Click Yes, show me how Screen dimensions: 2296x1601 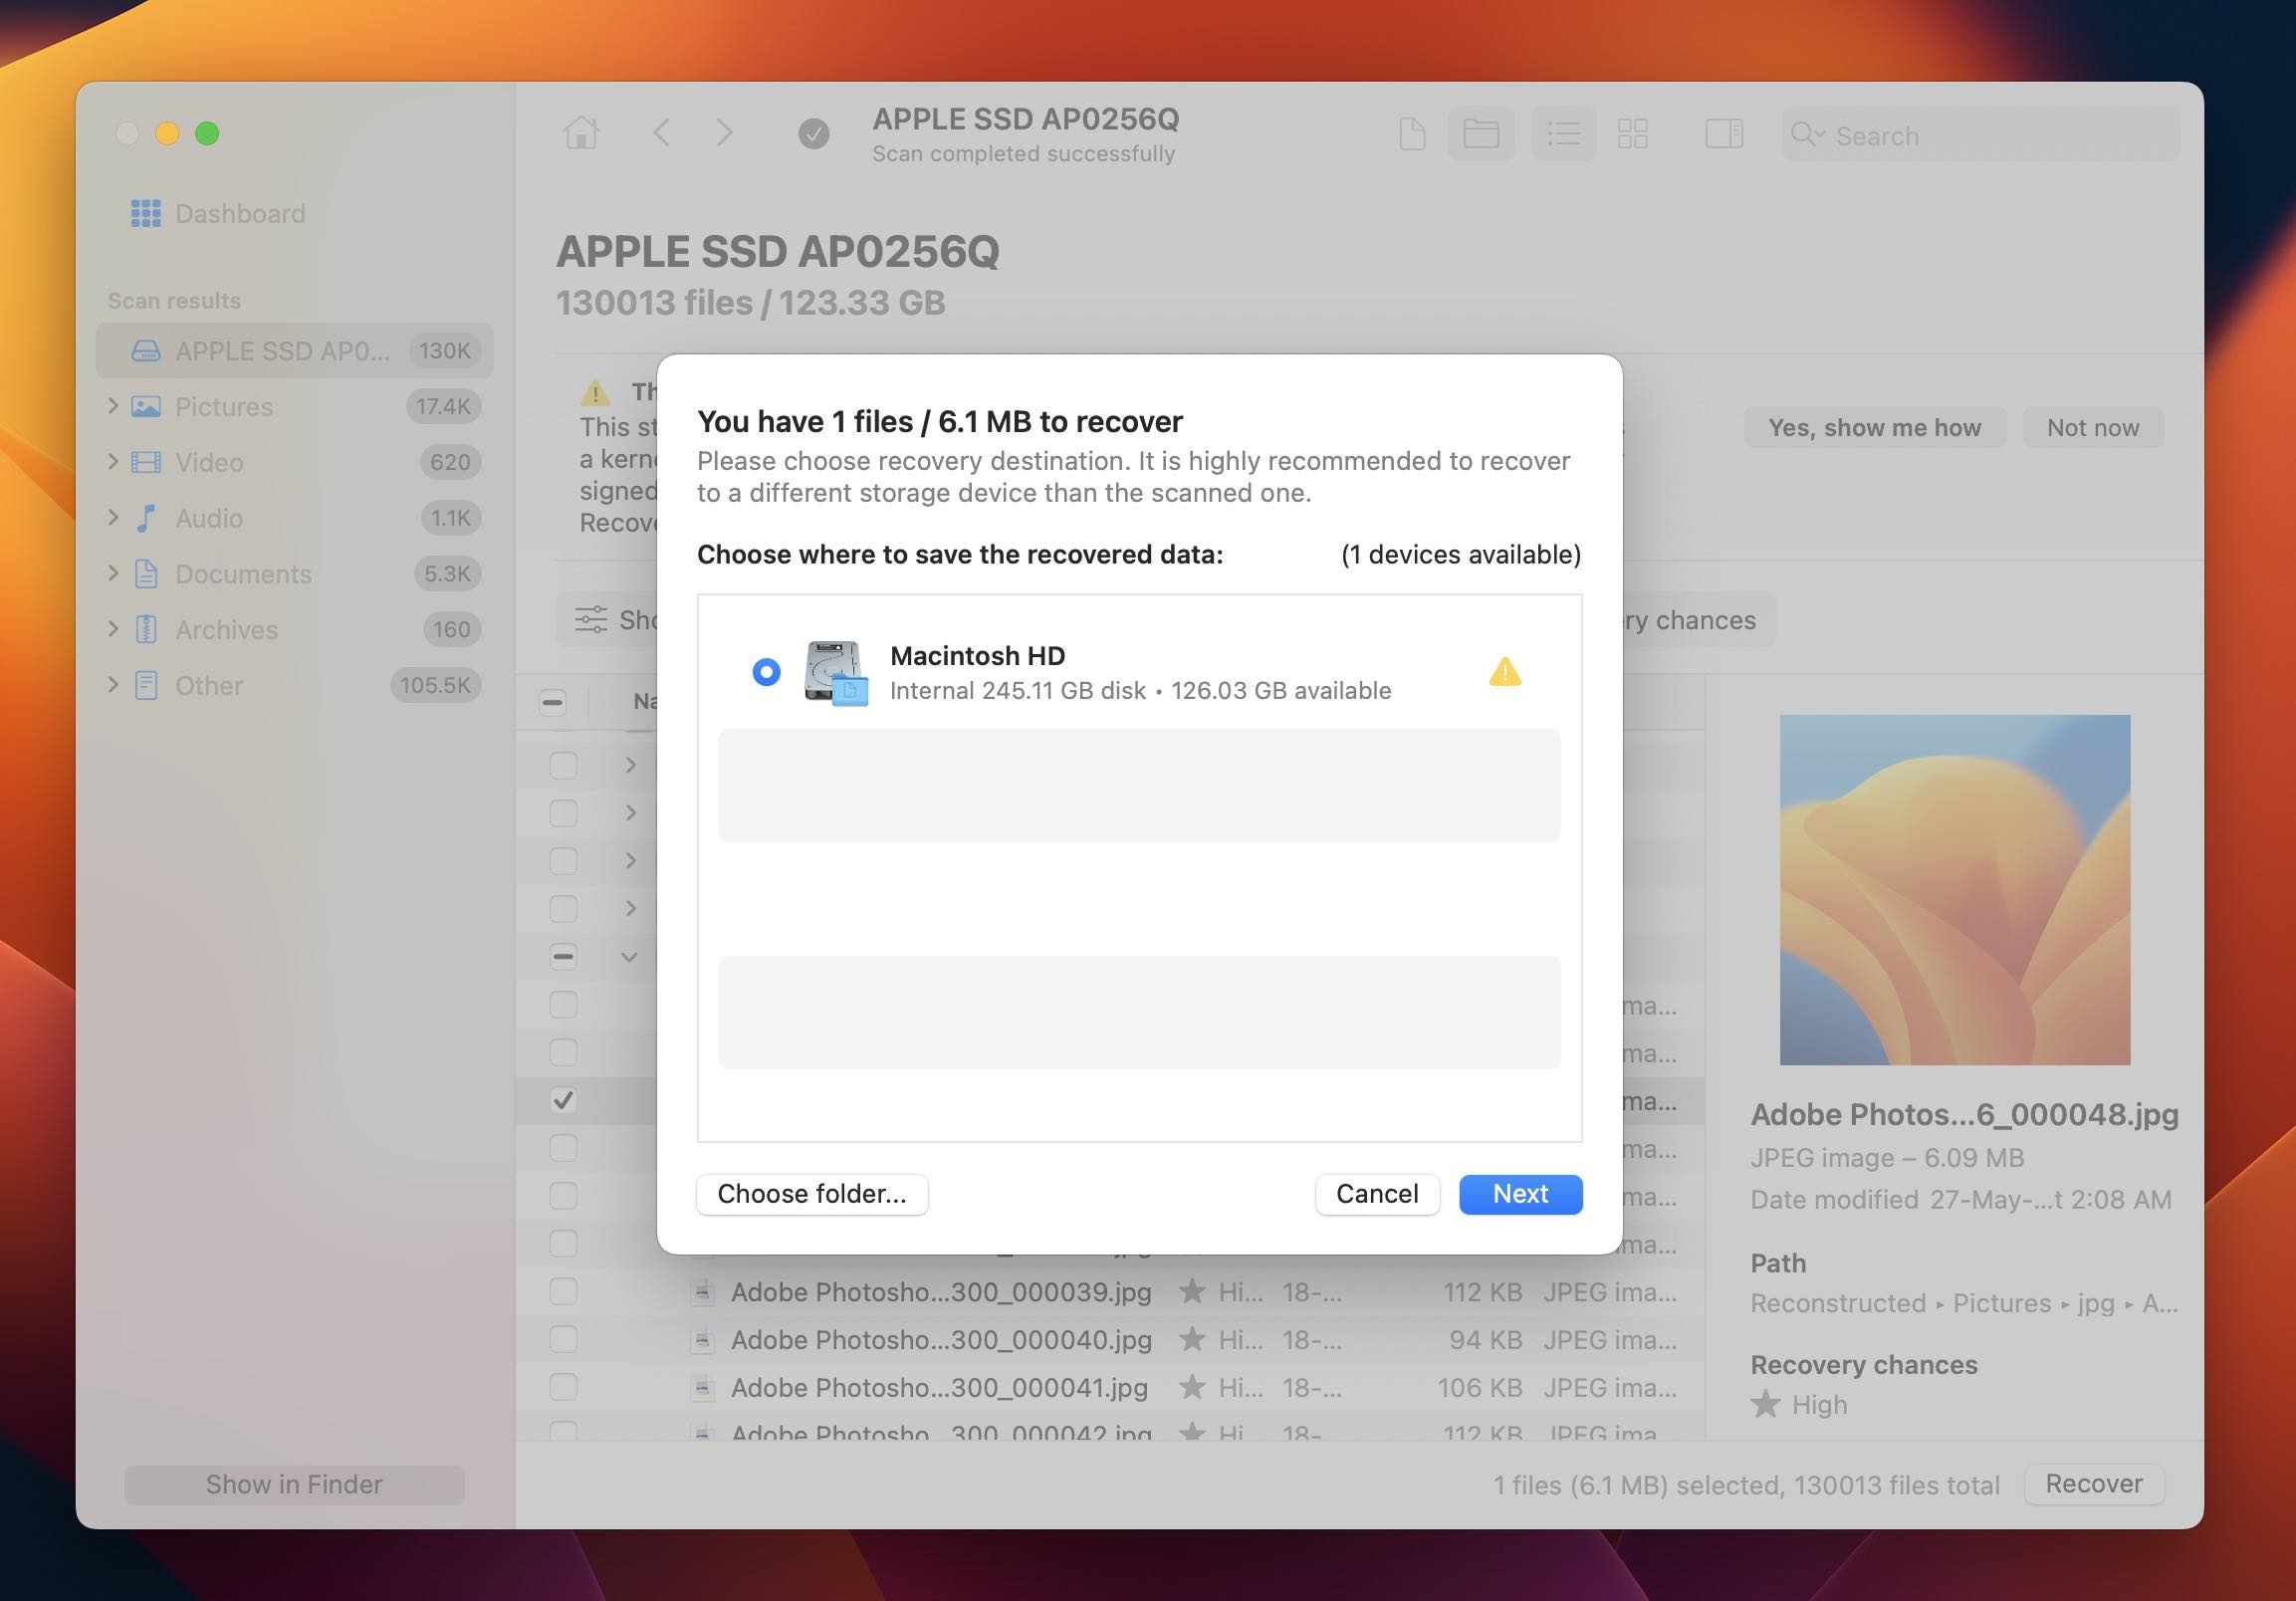coord(1874,428)
